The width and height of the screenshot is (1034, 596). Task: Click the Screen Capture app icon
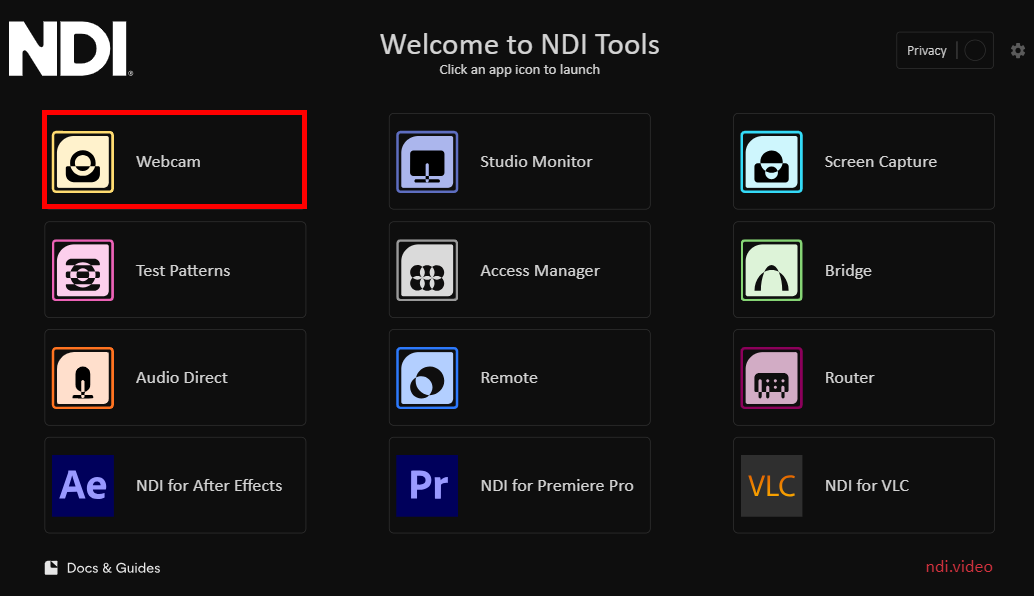771,162
